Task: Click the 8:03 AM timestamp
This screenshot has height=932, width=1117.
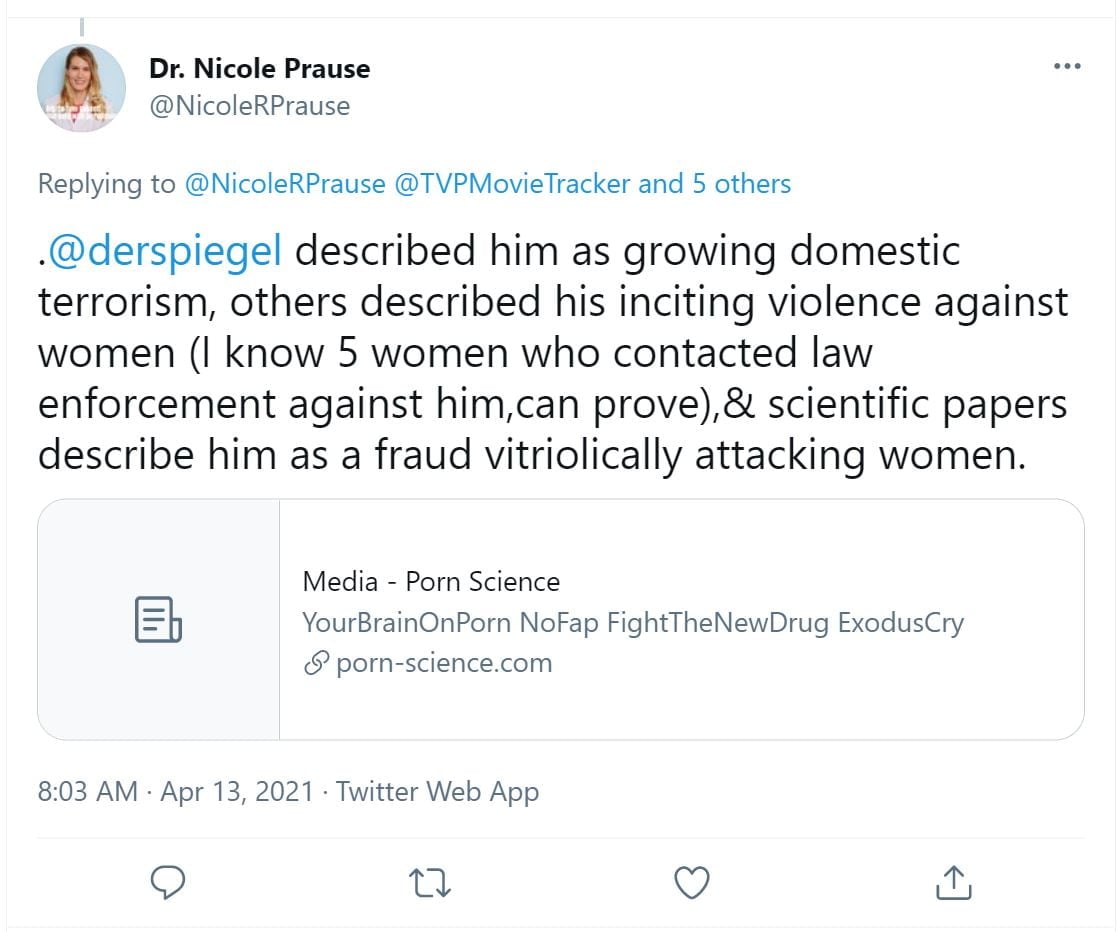Action: pyautogui.click(x=88, y=792)
